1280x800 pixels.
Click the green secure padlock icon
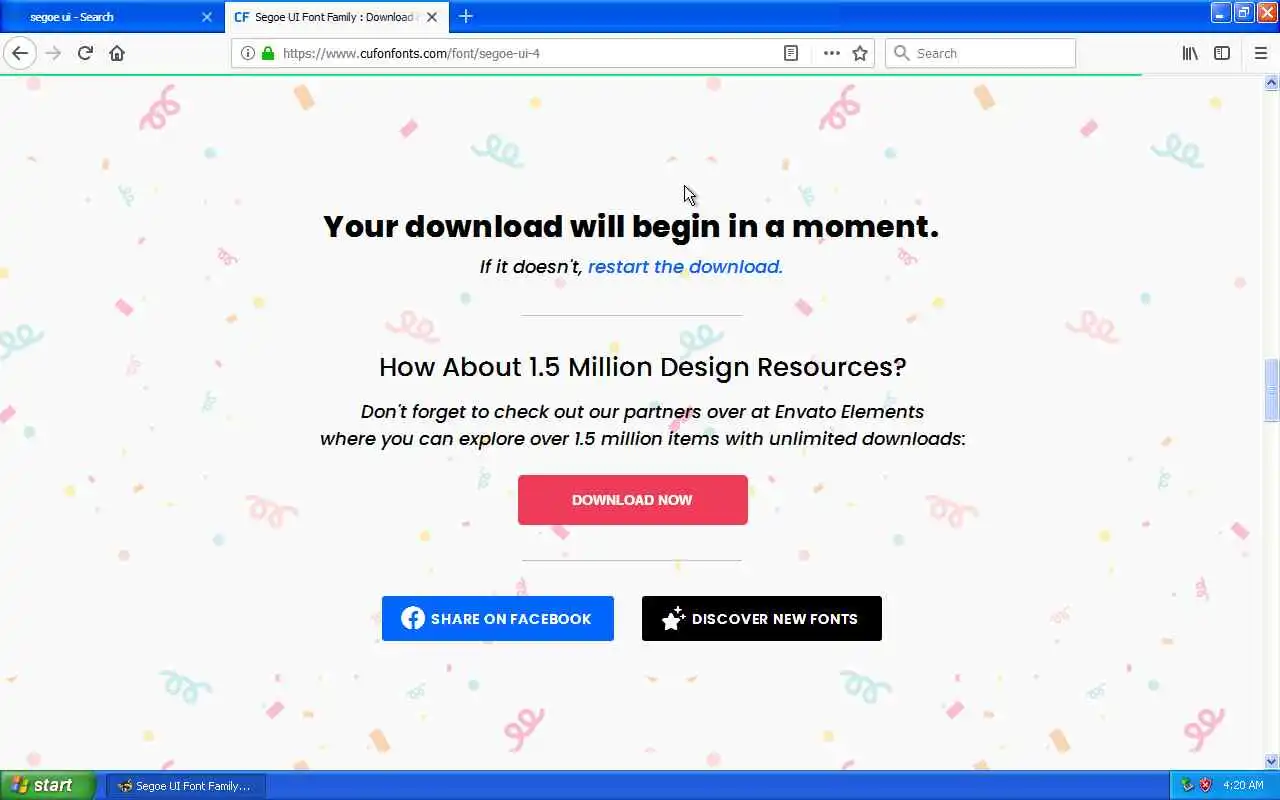point(267,53)
